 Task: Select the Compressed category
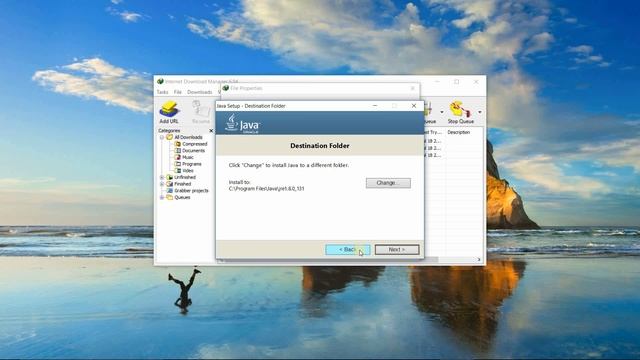[195, 144]
